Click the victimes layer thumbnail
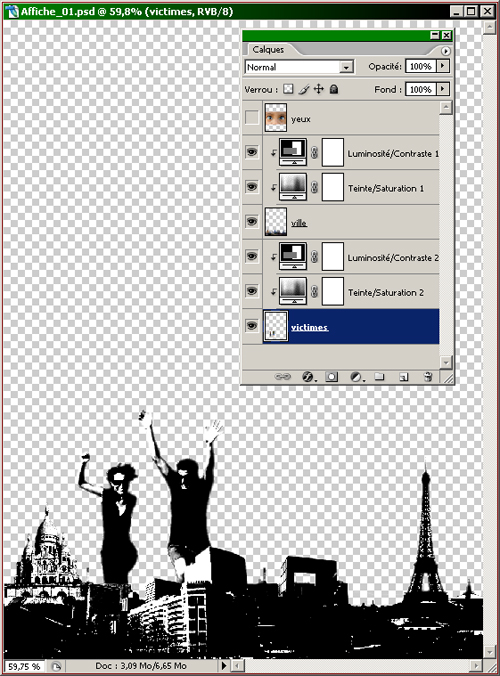The image size is (500, 676). pos(275,326)
